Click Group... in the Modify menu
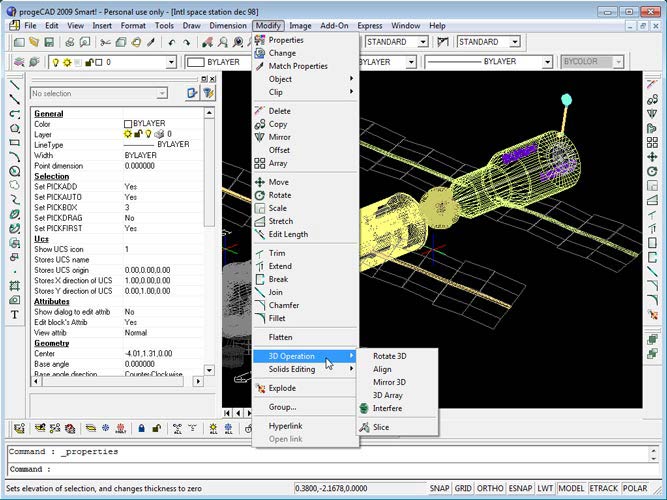Image resolution: width=667 pixels, height=500 pixels. click(x=282, y=407)
